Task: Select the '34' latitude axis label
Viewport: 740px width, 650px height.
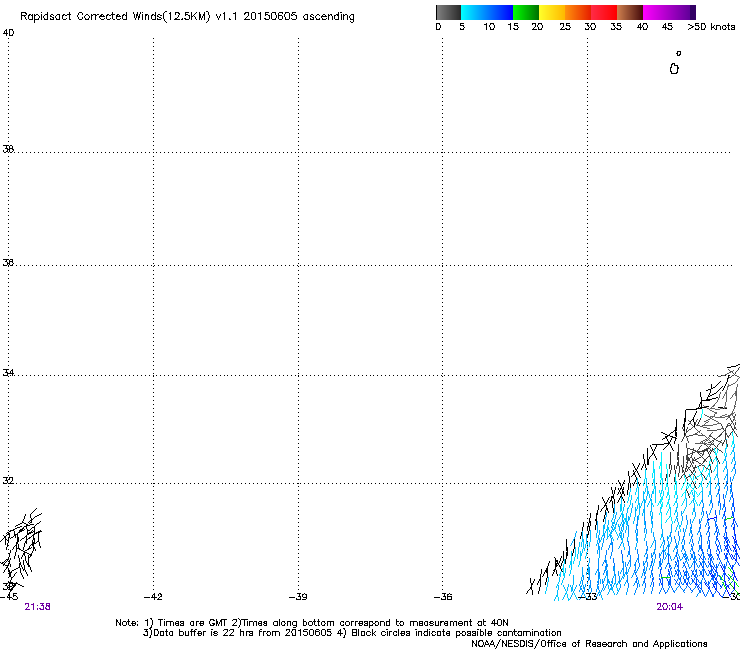Action: click(x=8, y=373)
